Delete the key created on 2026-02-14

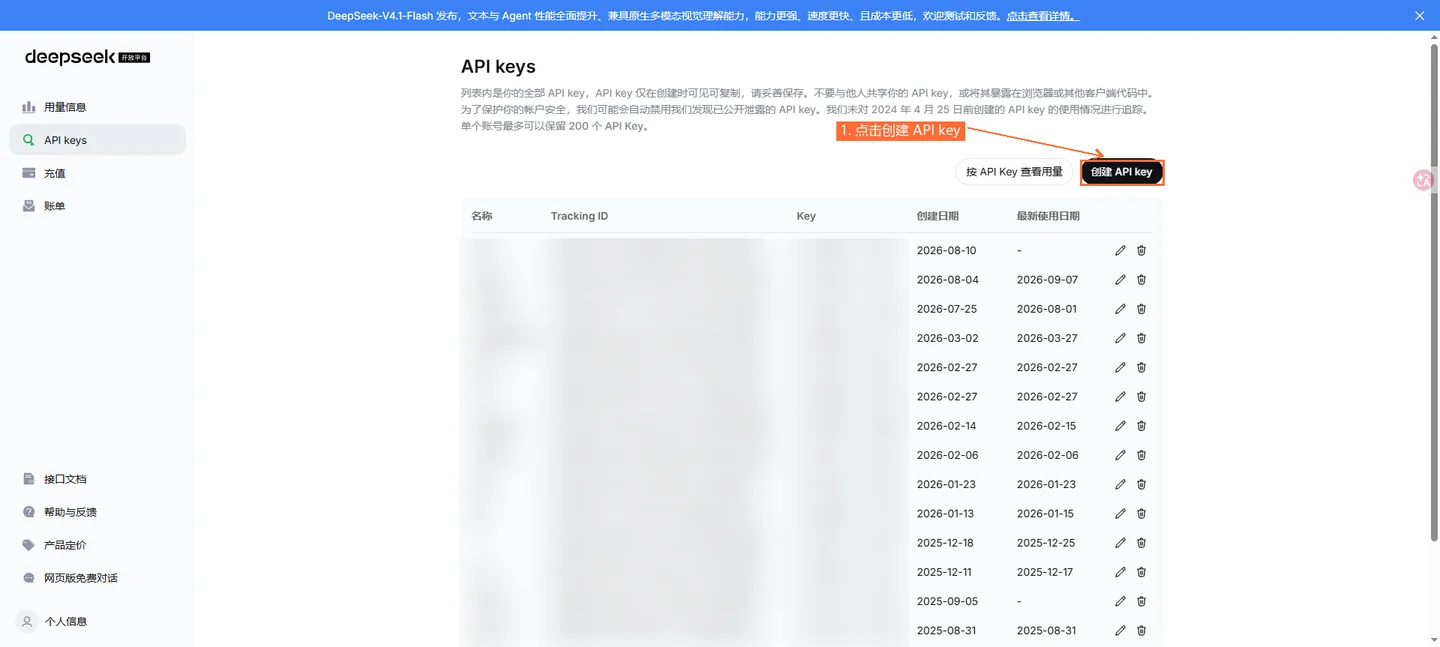1141,426
